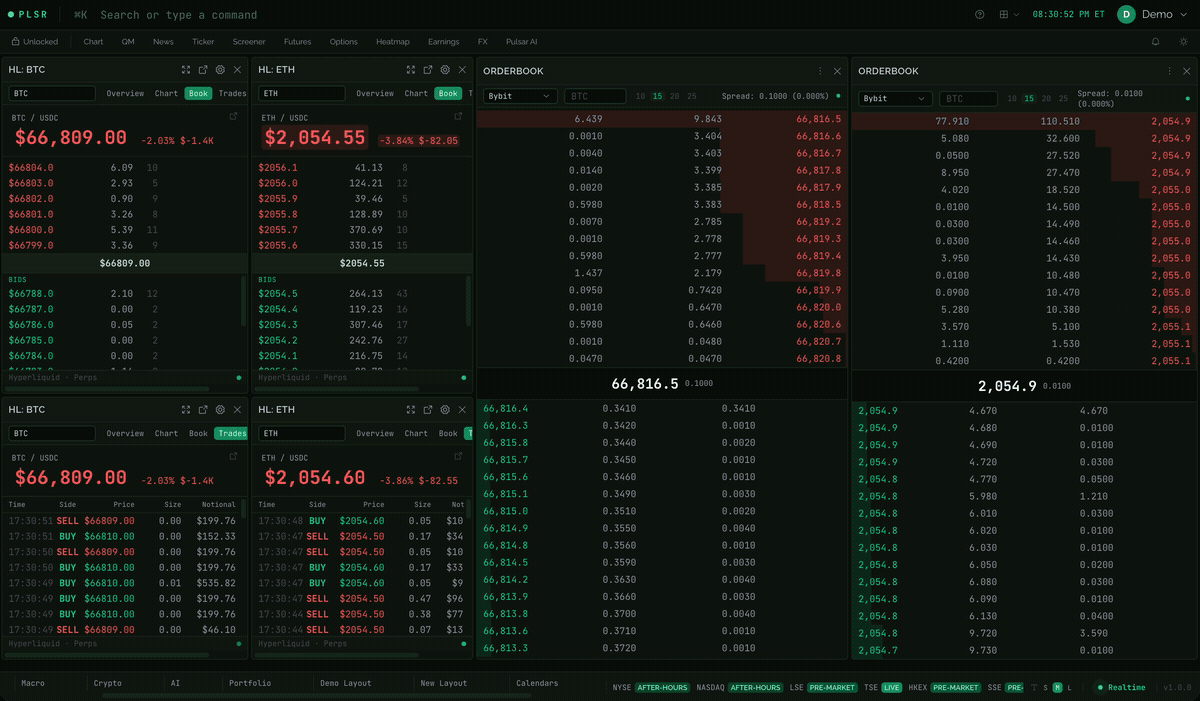Open the Bybit exchange dropdown in 2,054.9 orderbook
The image size is (1200, 701).
(x=896, y=99)
